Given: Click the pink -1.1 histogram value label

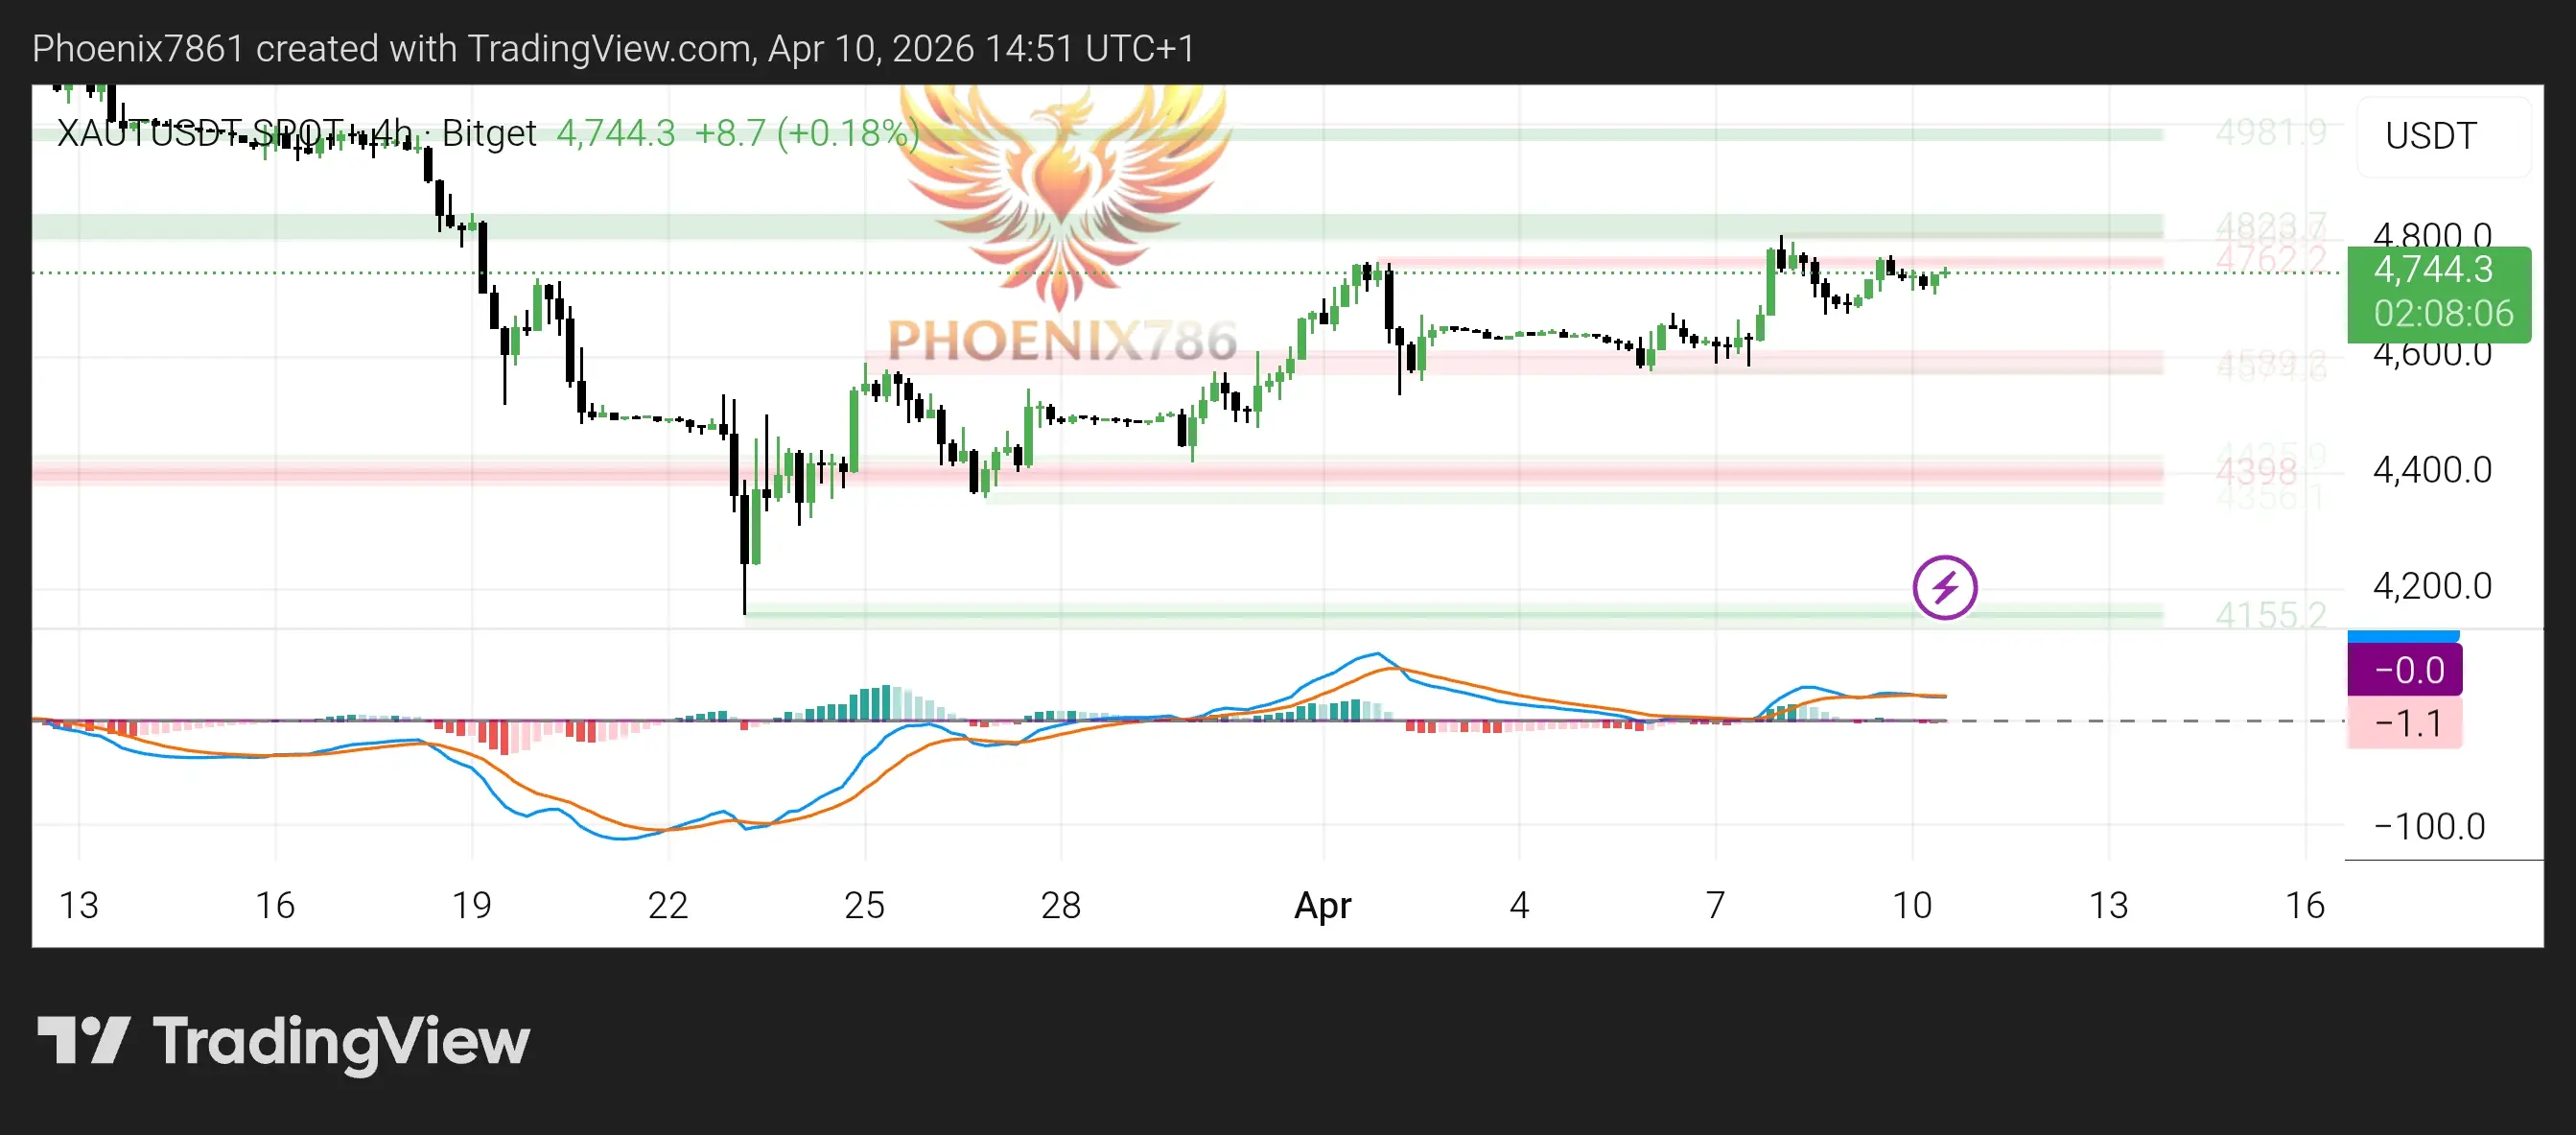Looking at the screenshot, I should (x=2406, y=723).
